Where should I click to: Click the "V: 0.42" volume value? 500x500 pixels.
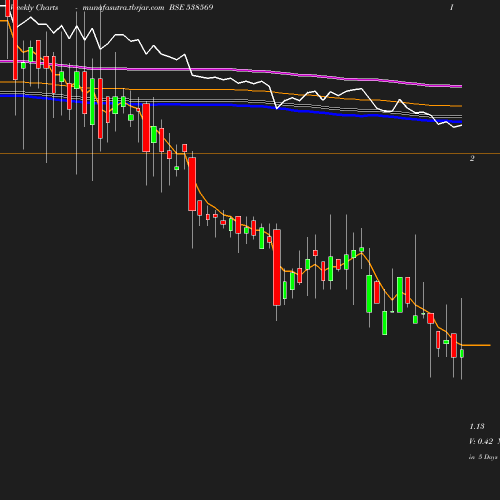click(481, 441)
